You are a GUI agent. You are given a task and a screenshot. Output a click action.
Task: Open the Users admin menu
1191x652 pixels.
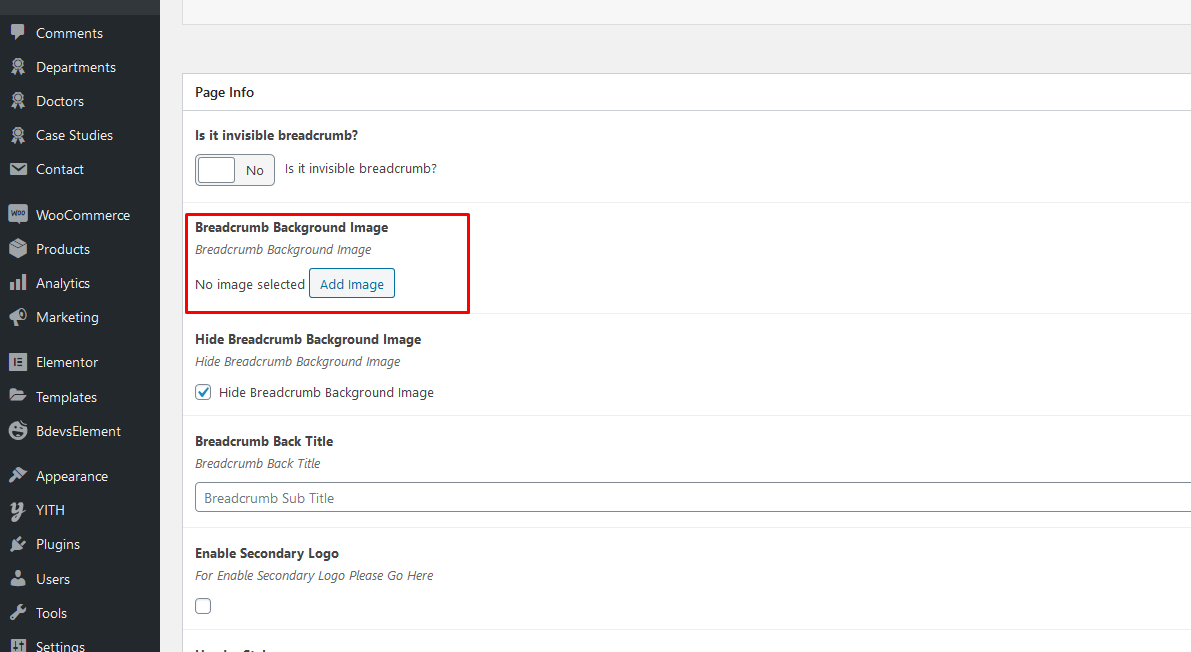click(x=53, y=579)
